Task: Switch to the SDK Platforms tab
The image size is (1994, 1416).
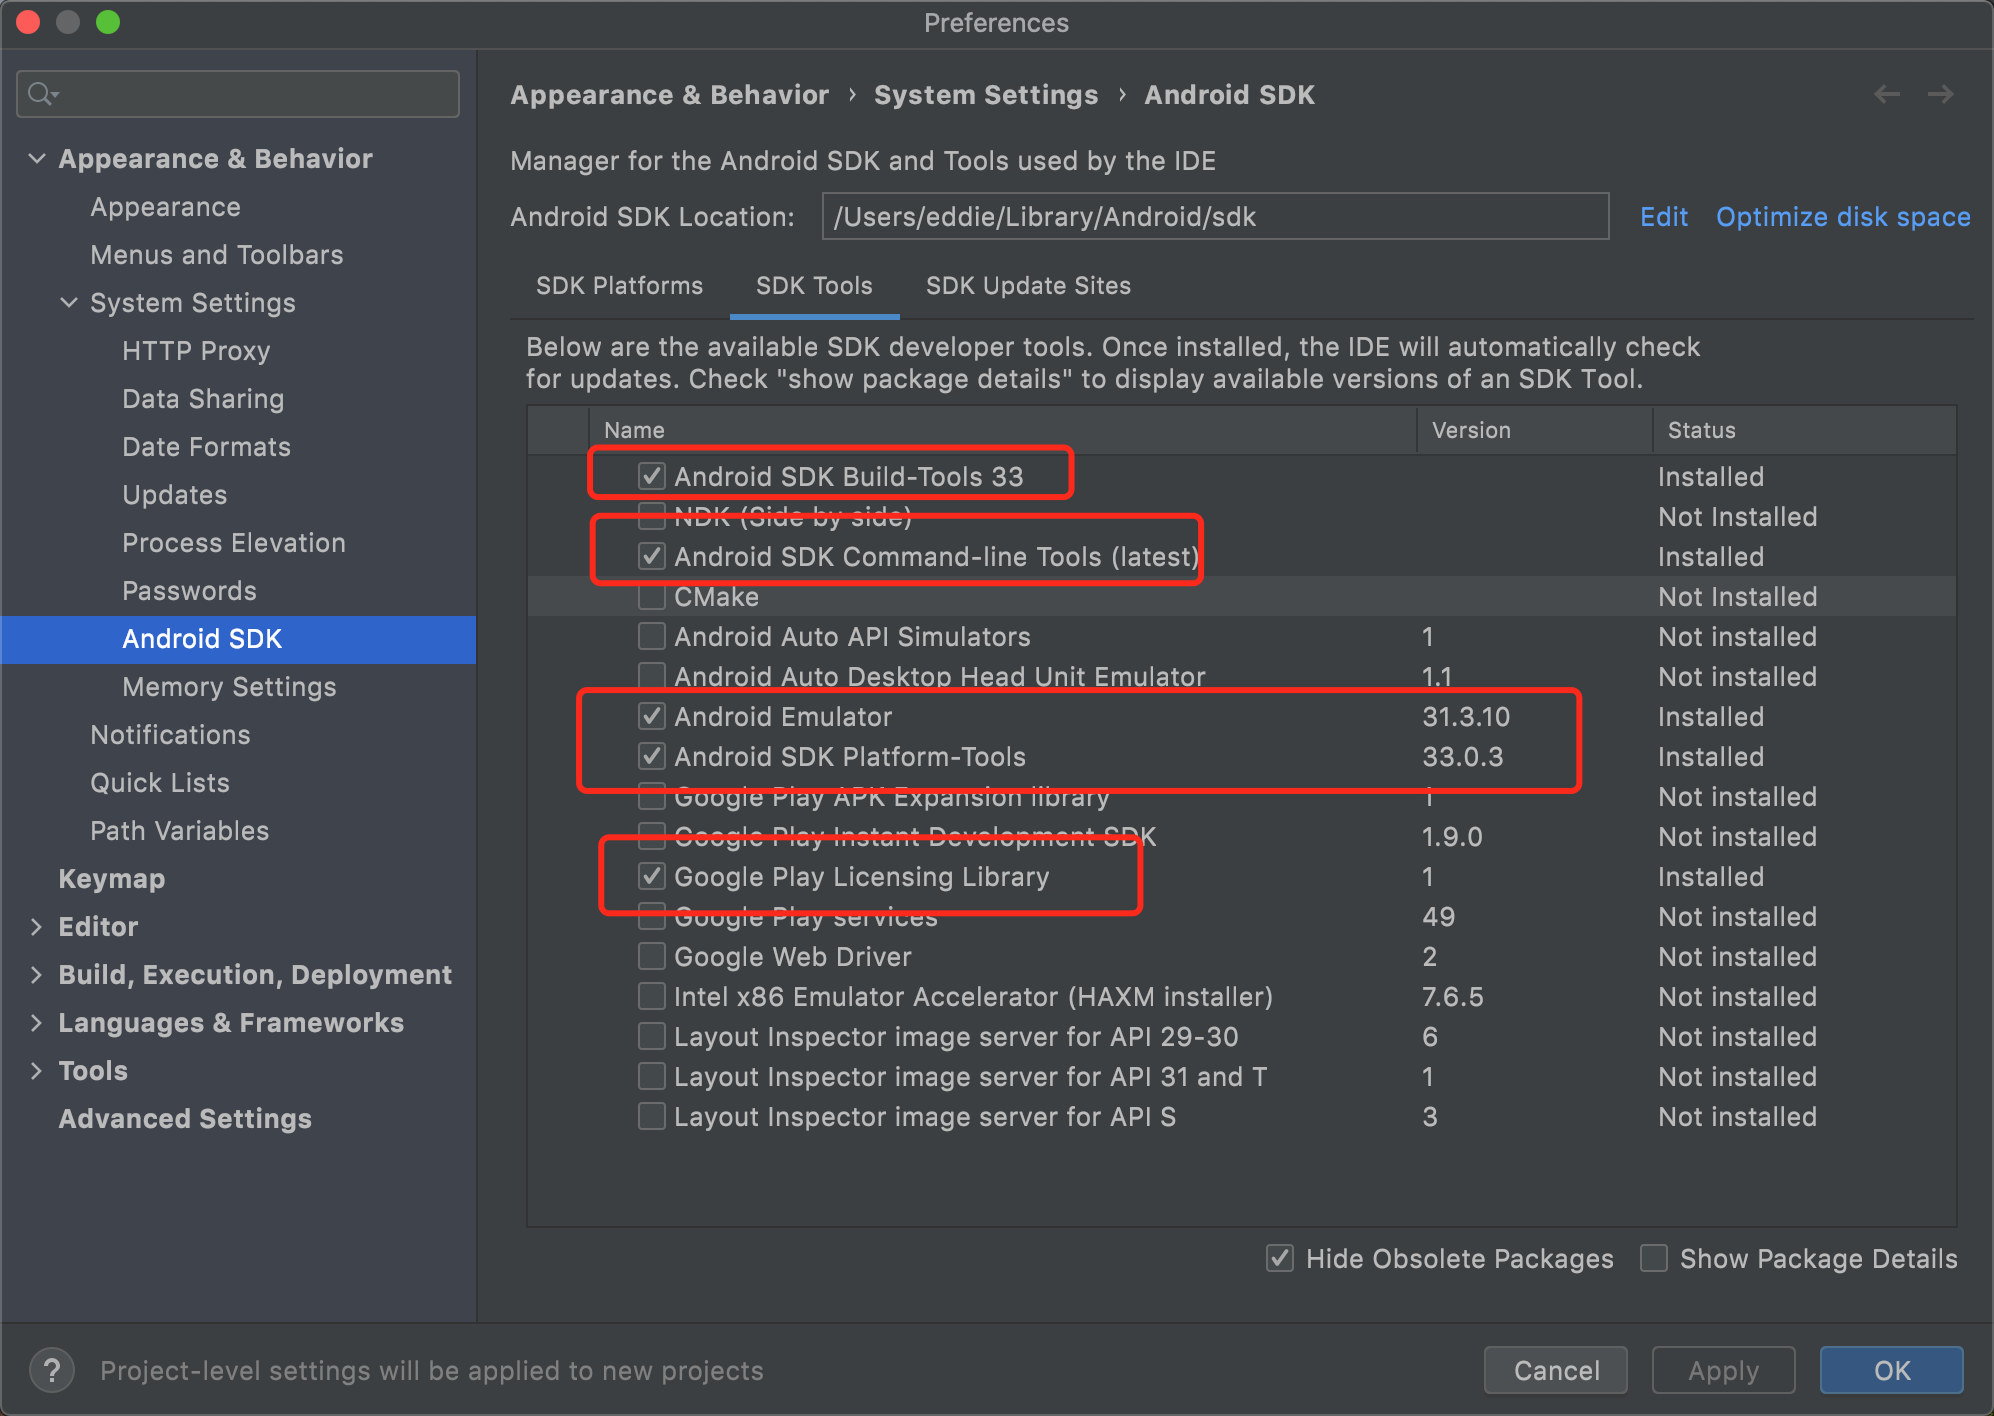Action: coord(619,286)
